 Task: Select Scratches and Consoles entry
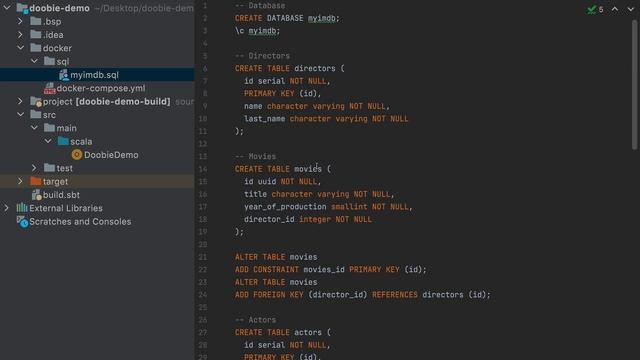click(80, 222)
